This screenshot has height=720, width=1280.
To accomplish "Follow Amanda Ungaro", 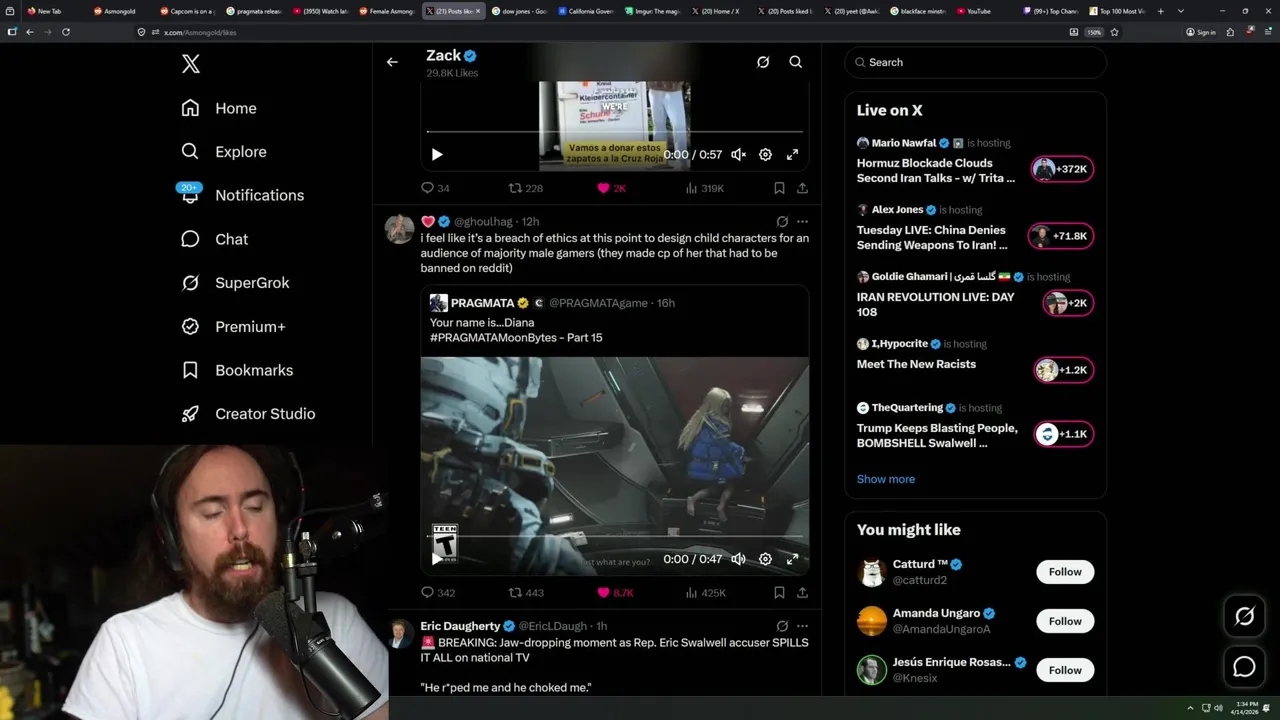I will pyautogui.click(x=1065, y=621).
